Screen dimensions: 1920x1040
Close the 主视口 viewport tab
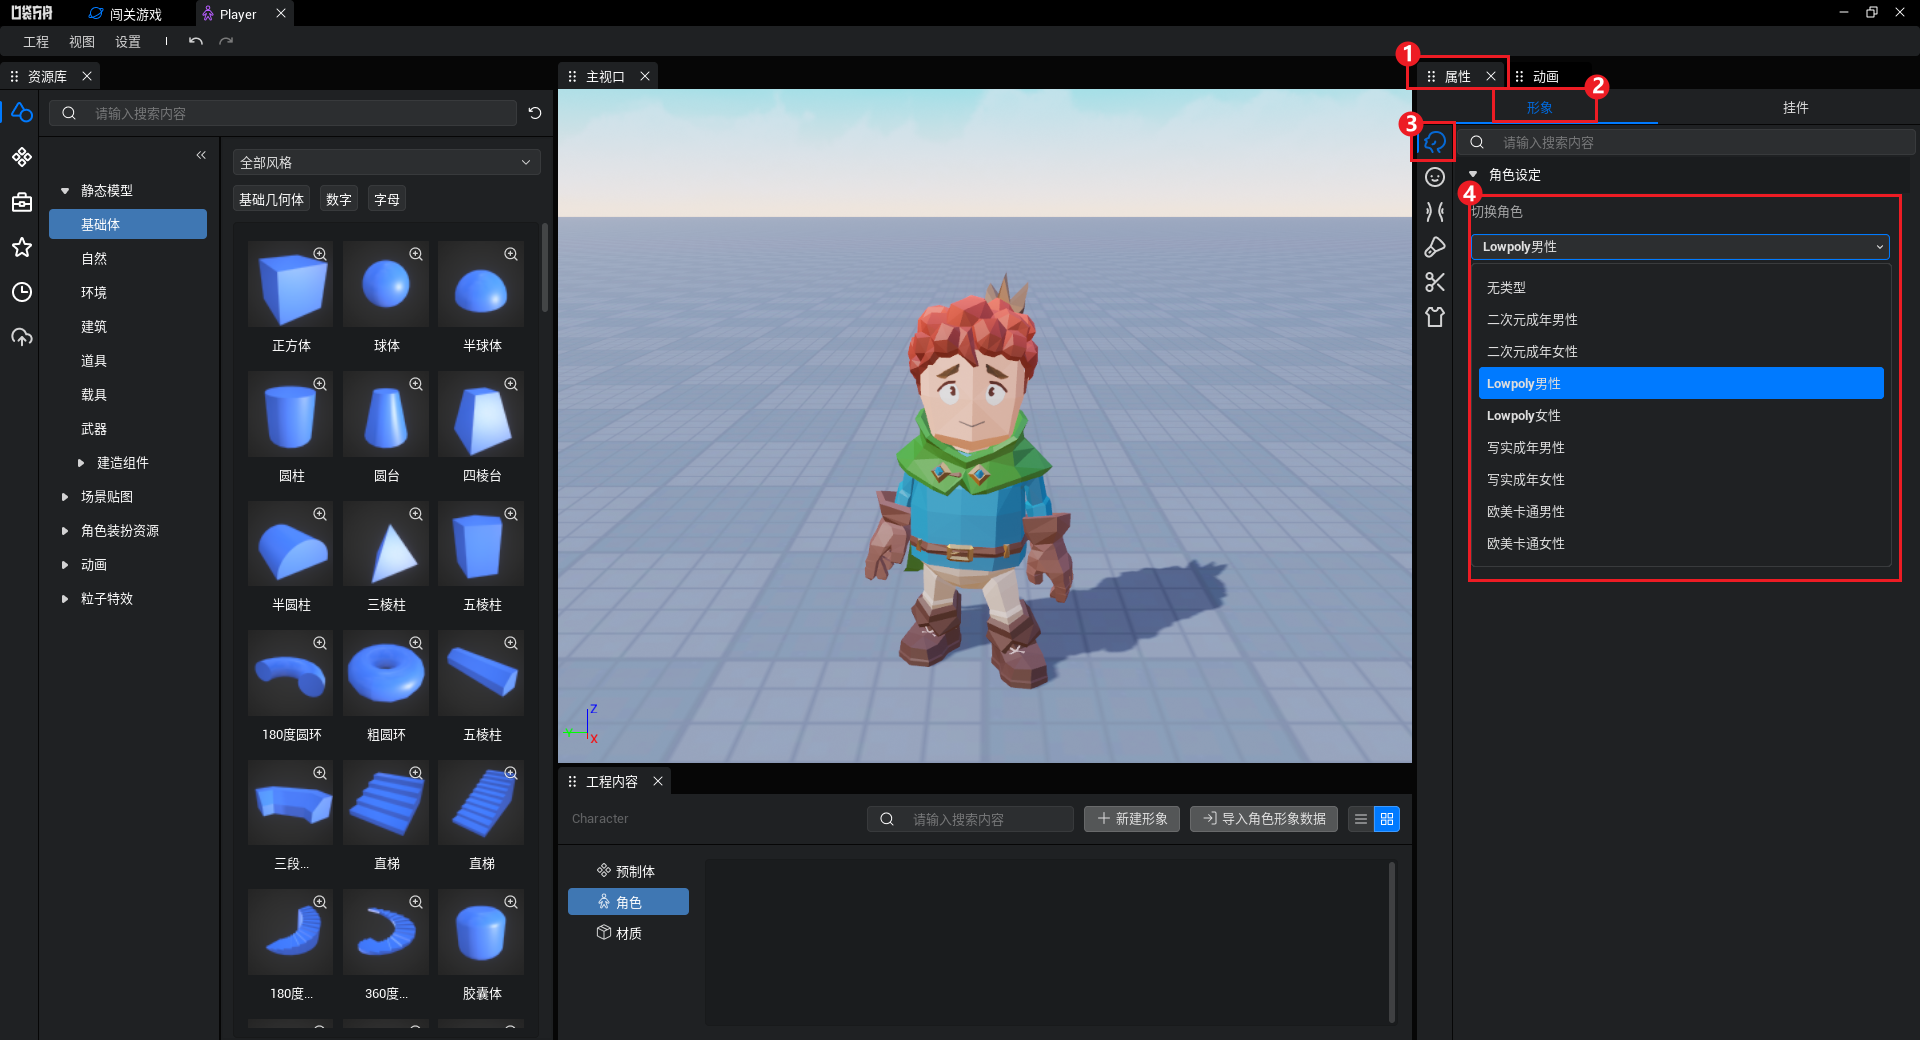pos(645,76)
